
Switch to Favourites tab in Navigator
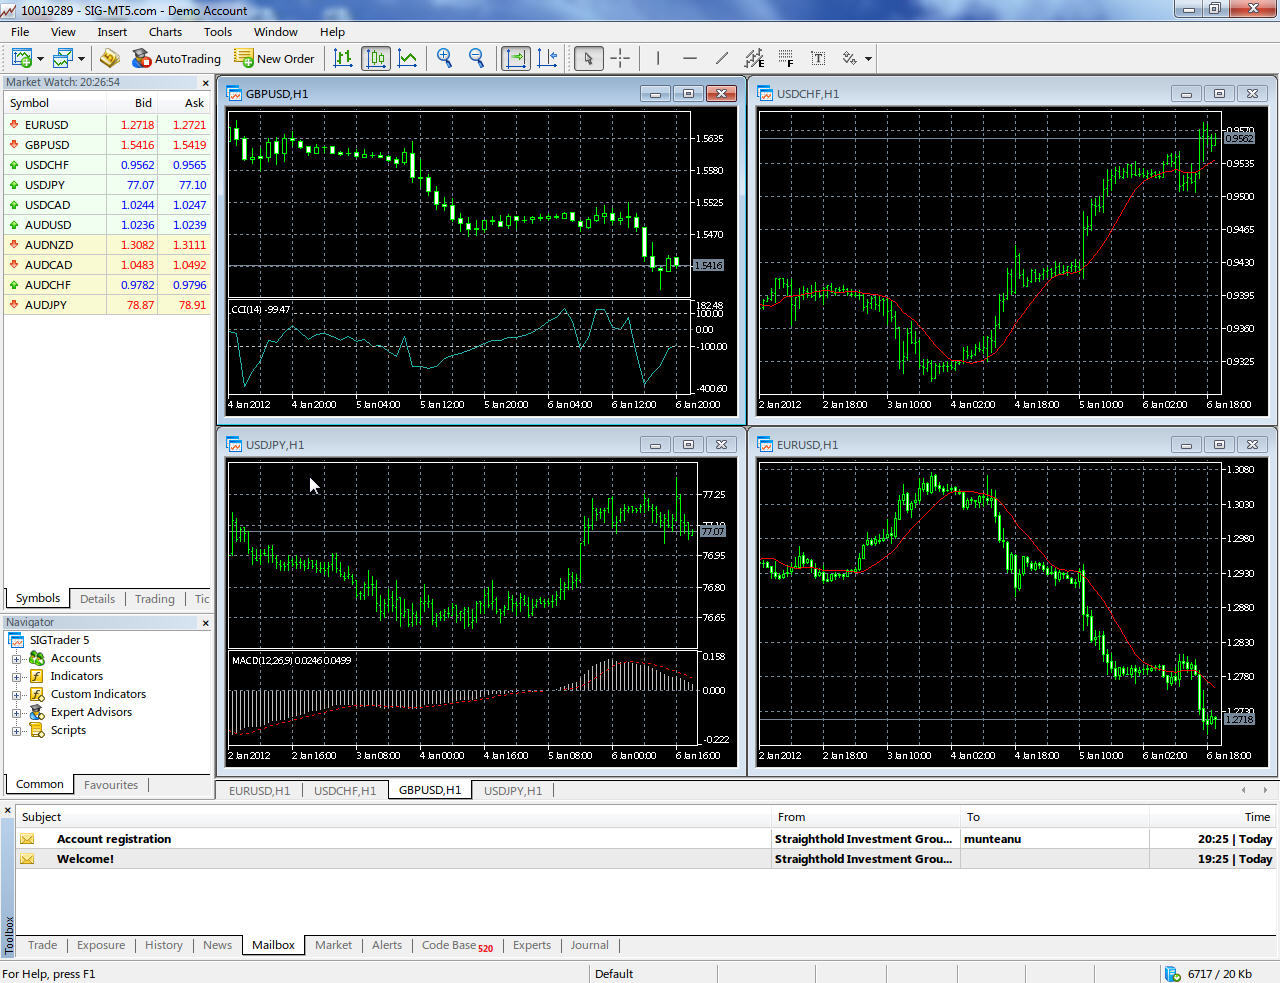111,785
